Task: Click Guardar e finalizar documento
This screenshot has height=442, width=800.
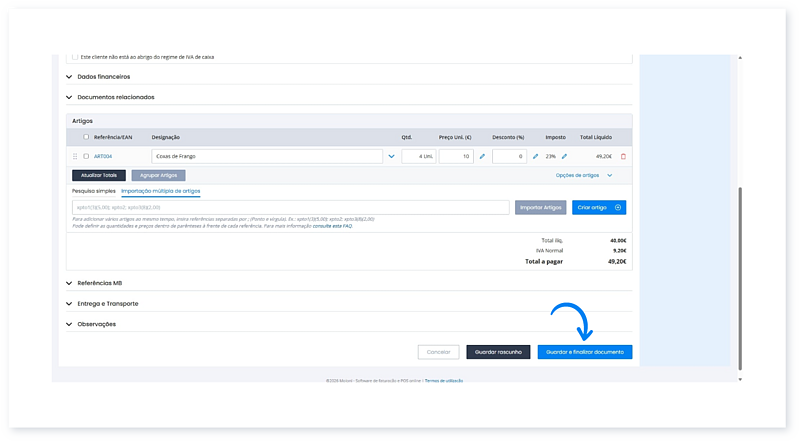Action: click(584, 352)
